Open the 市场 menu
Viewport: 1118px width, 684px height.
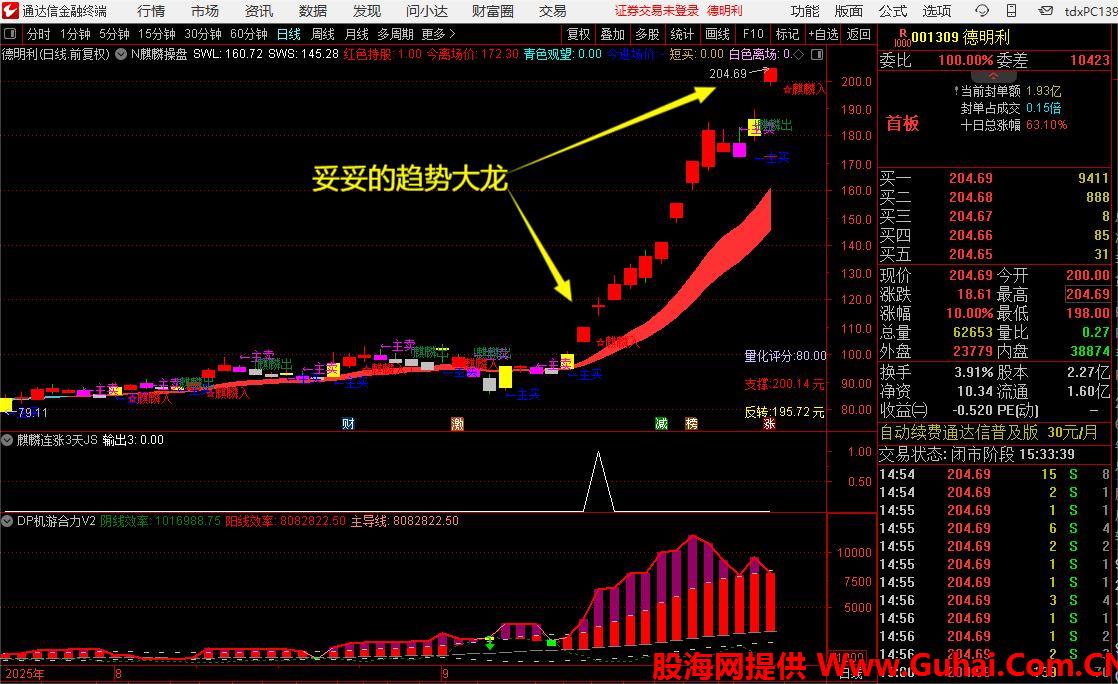tap(205, 11)
